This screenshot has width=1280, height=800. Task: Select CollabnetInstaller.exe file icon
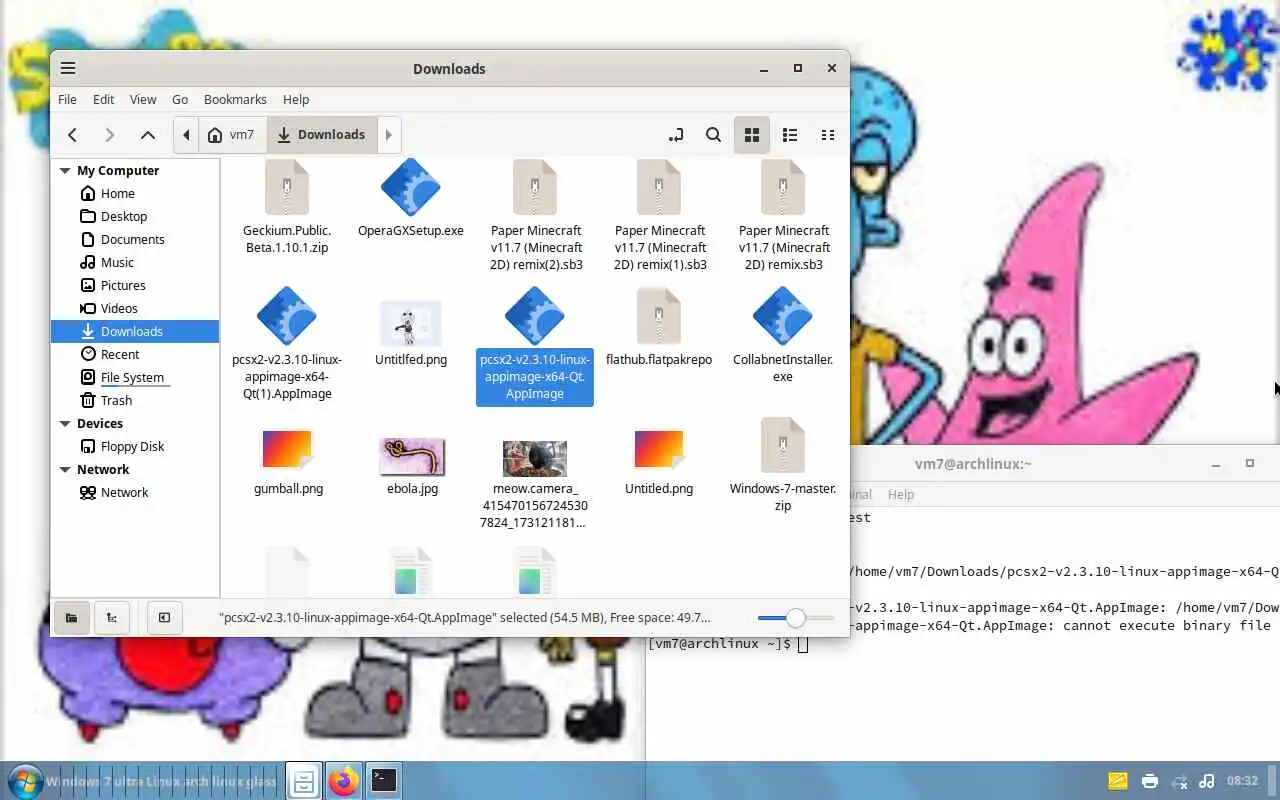click(x=783, y=316)
